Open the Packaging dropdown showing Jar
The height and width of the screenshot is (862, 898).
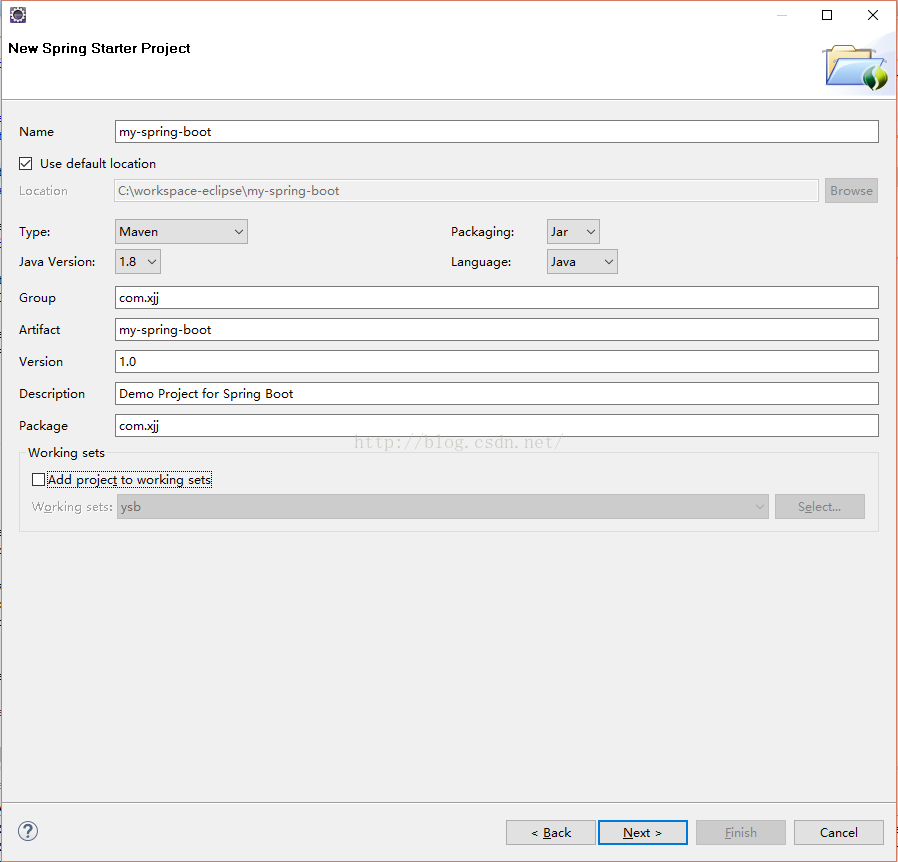pos(573,232)
